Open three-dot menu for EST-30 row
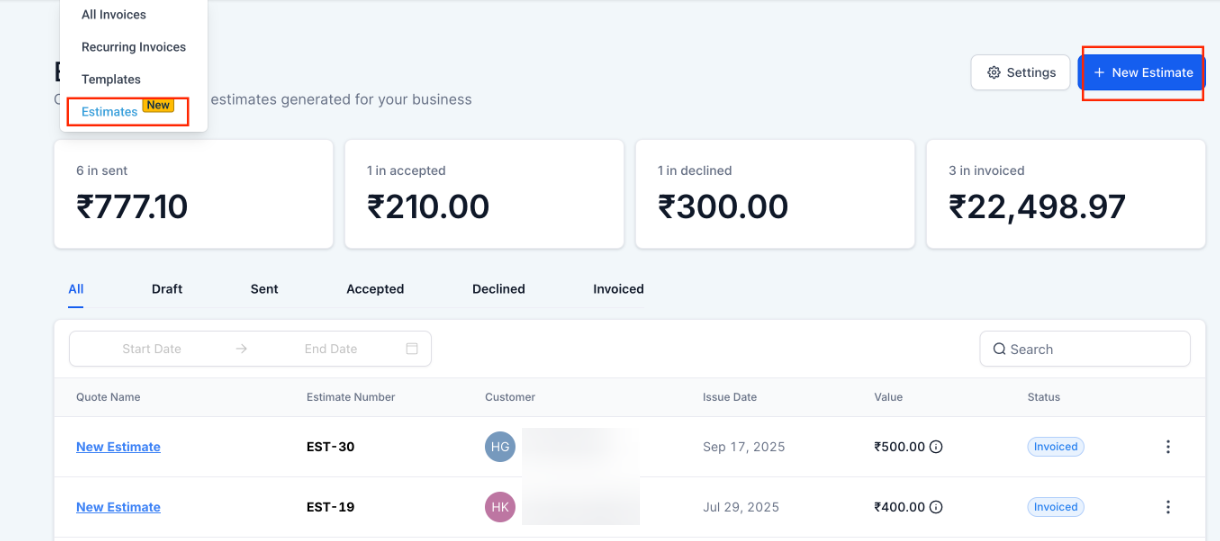Viewport: 1220px width, 541px height. [1168, 447]
